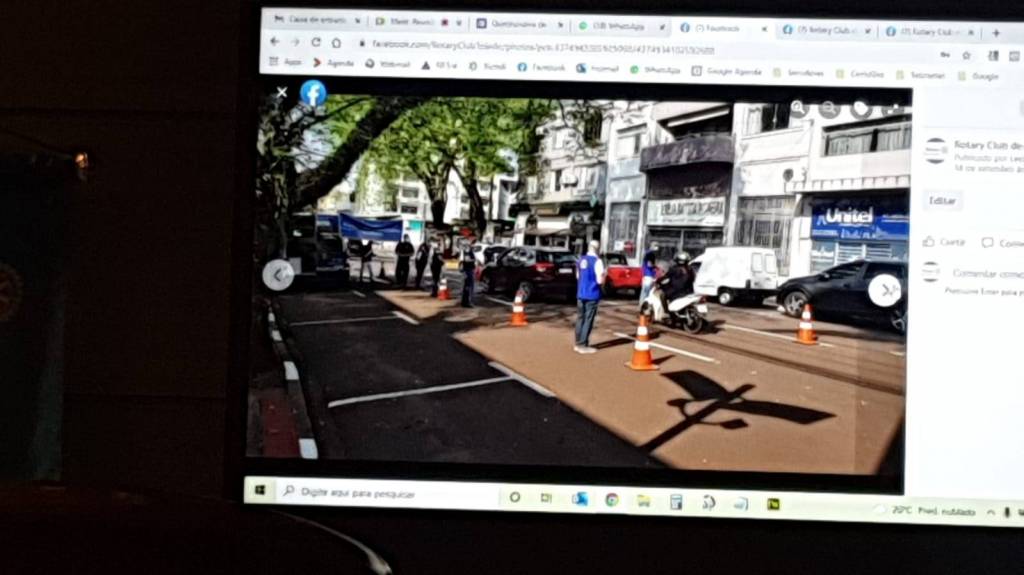
Task: Reload the page in the browser
Action: (316, 42)
